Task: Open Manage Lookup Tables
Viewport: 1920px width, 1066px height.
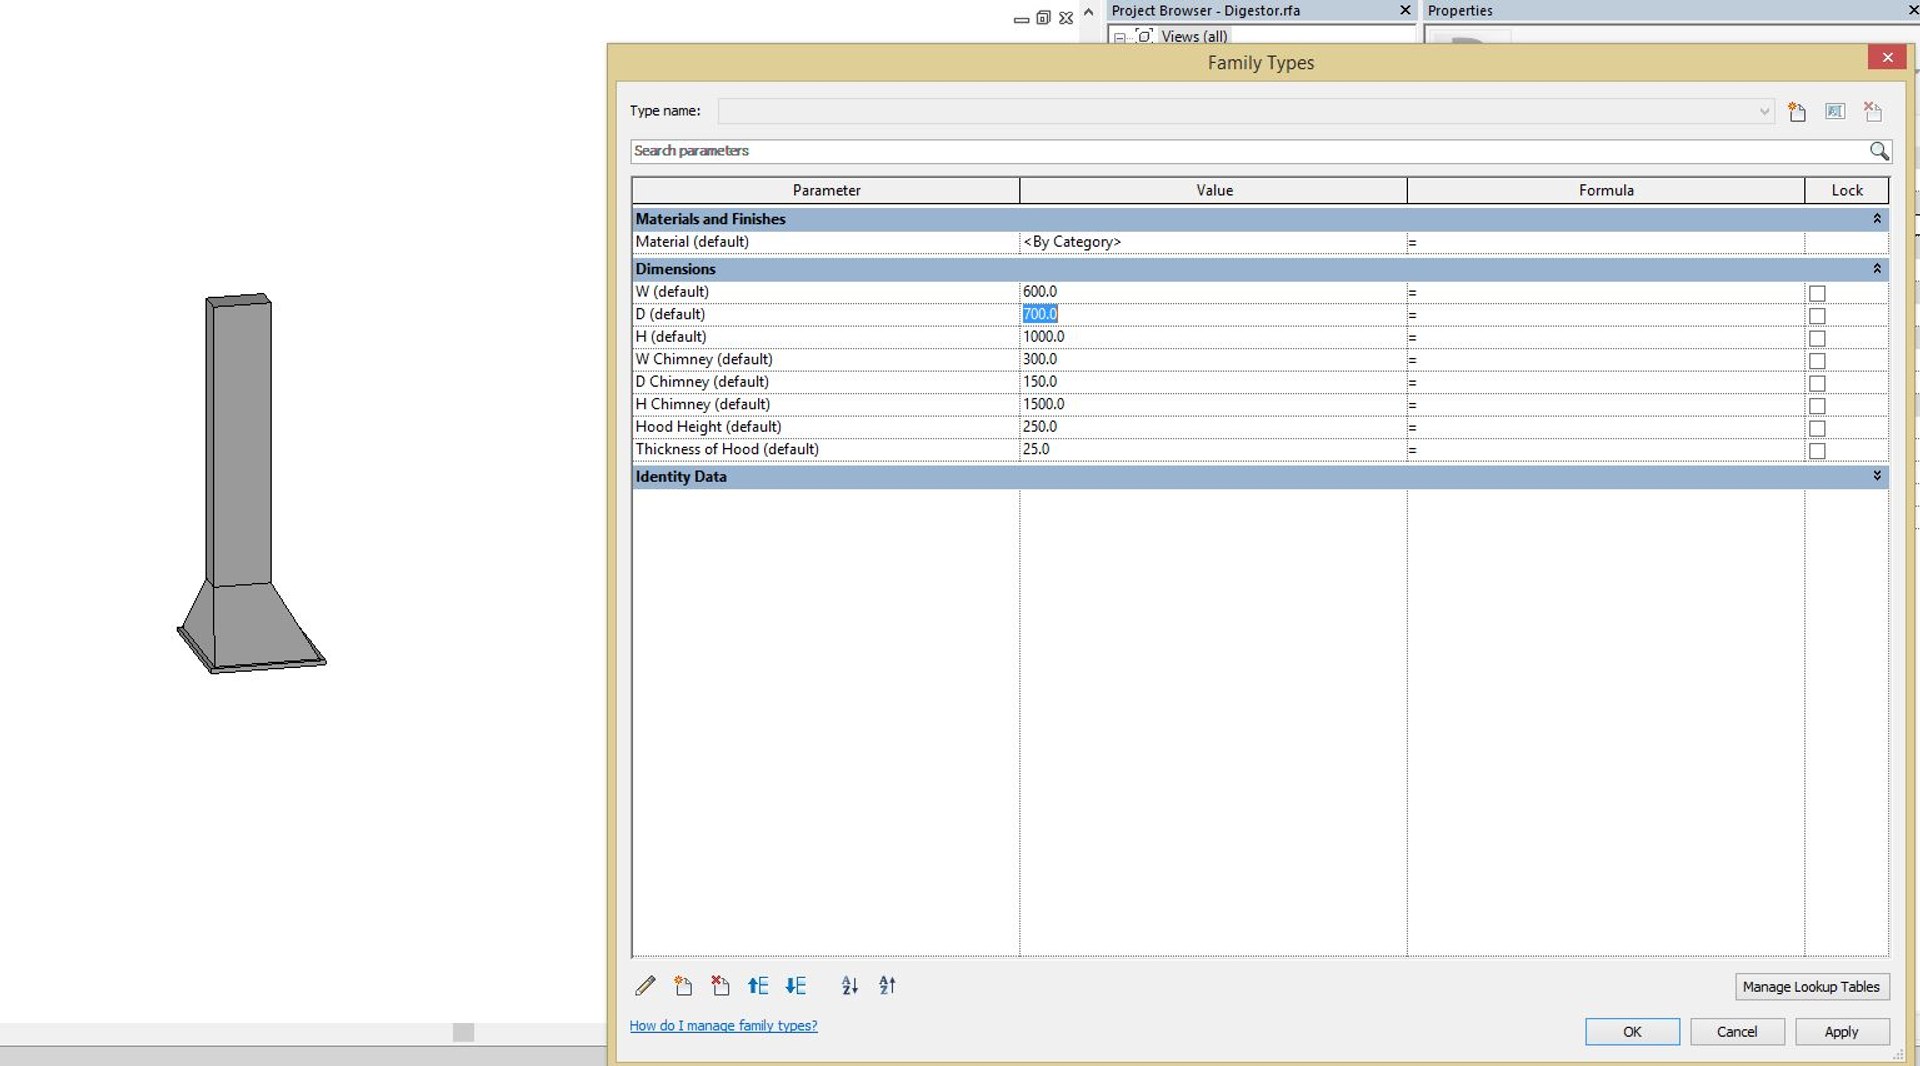Action: (x=1811, y=987)
